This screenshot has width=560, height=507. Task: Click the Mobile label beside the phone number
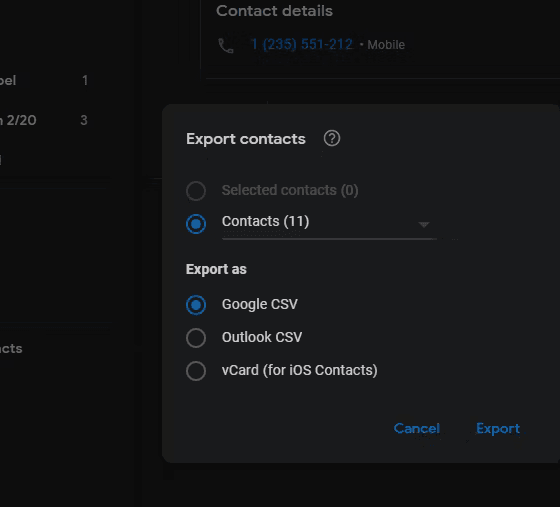pos(386,45)
